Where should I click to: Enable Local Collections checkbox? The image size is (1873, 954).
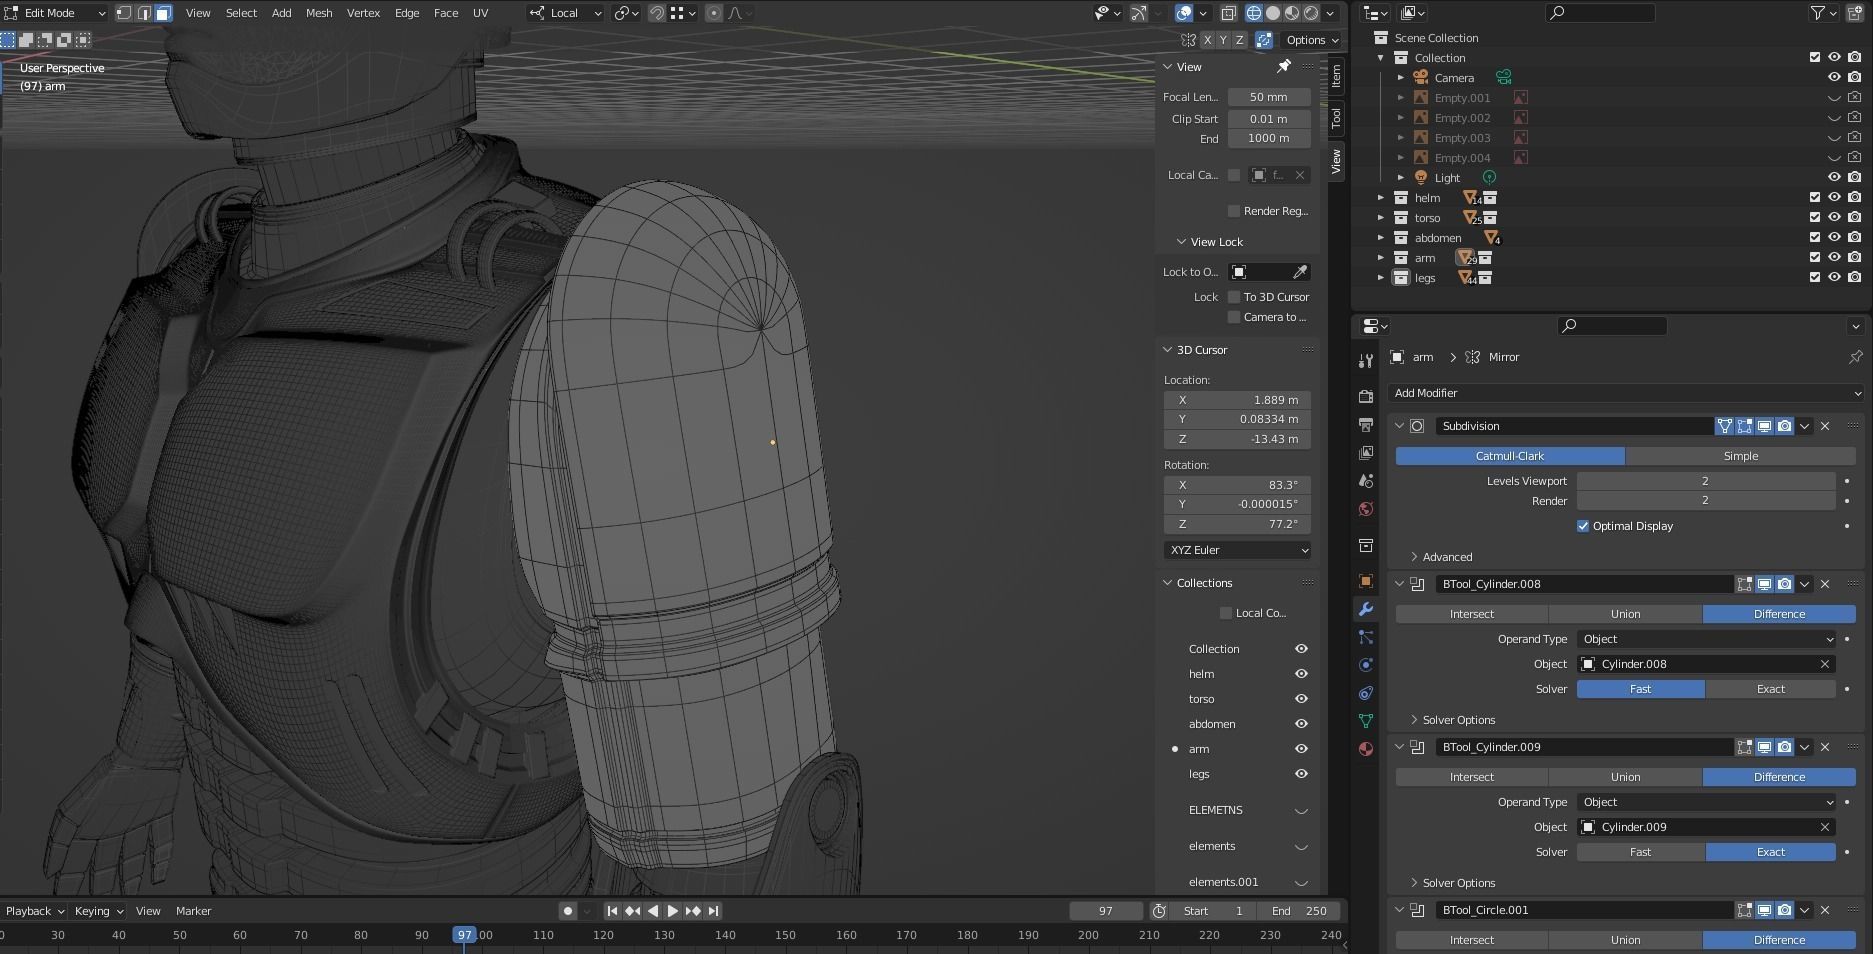tap(1226, 613)
